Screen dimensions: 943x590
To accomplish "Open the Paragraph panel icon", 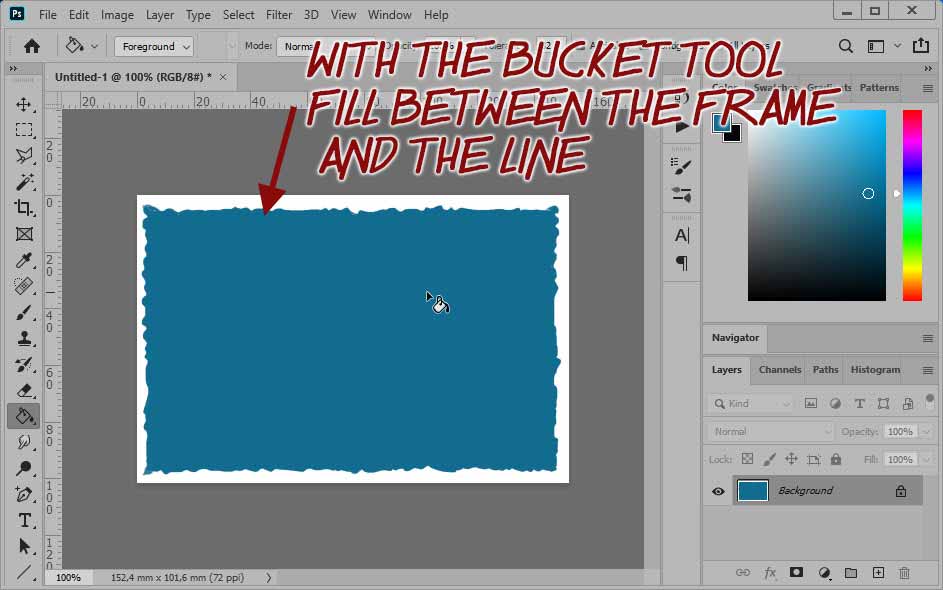I will point(681,263).
